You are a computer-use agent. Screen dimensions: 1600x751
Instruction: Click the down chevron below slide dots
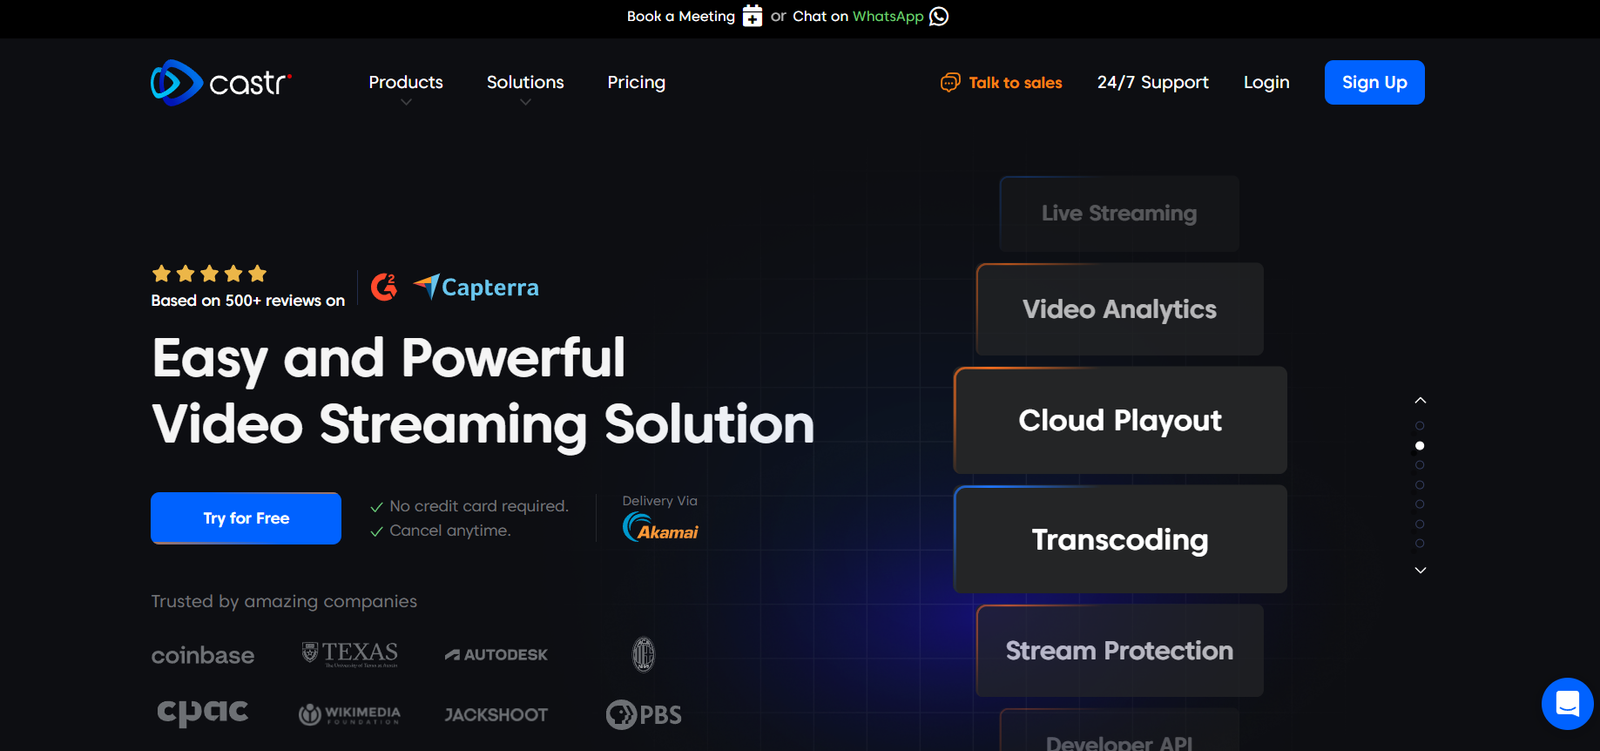1420,570
